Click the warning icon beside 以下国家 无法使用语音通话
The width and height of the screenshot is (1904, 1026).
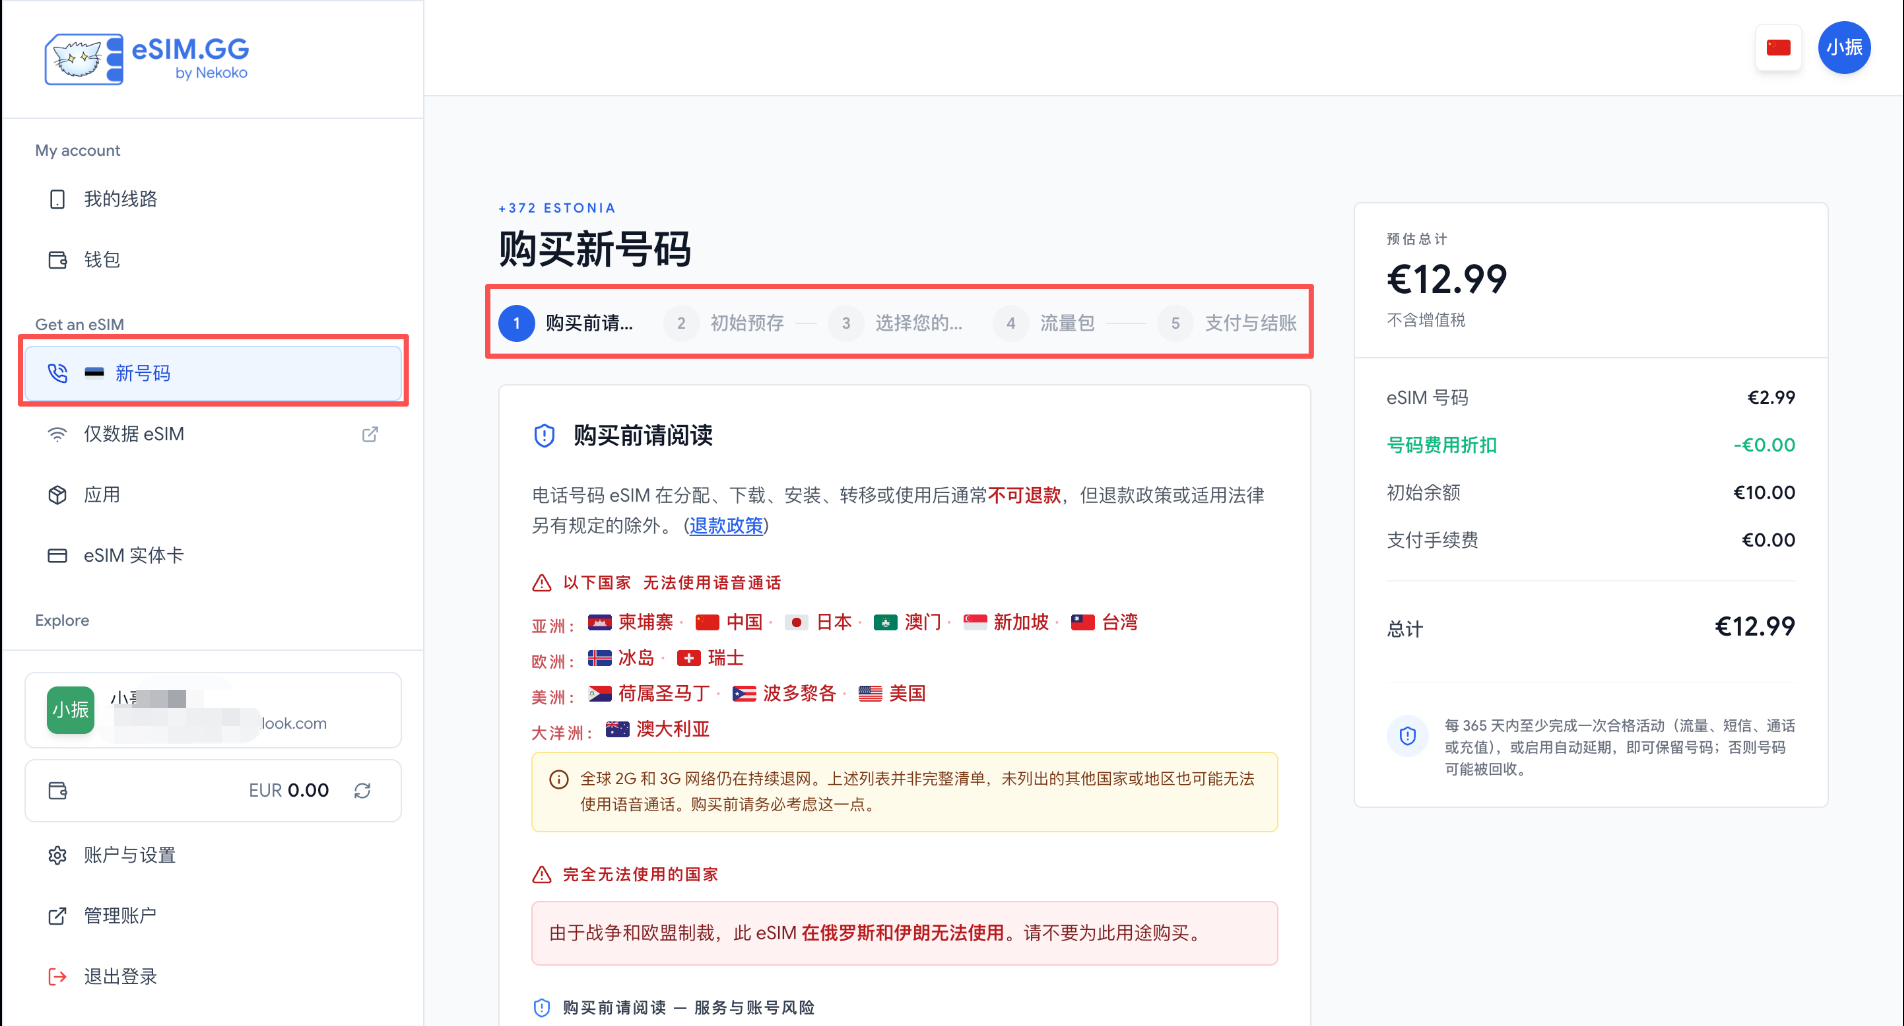coord(542,583)
